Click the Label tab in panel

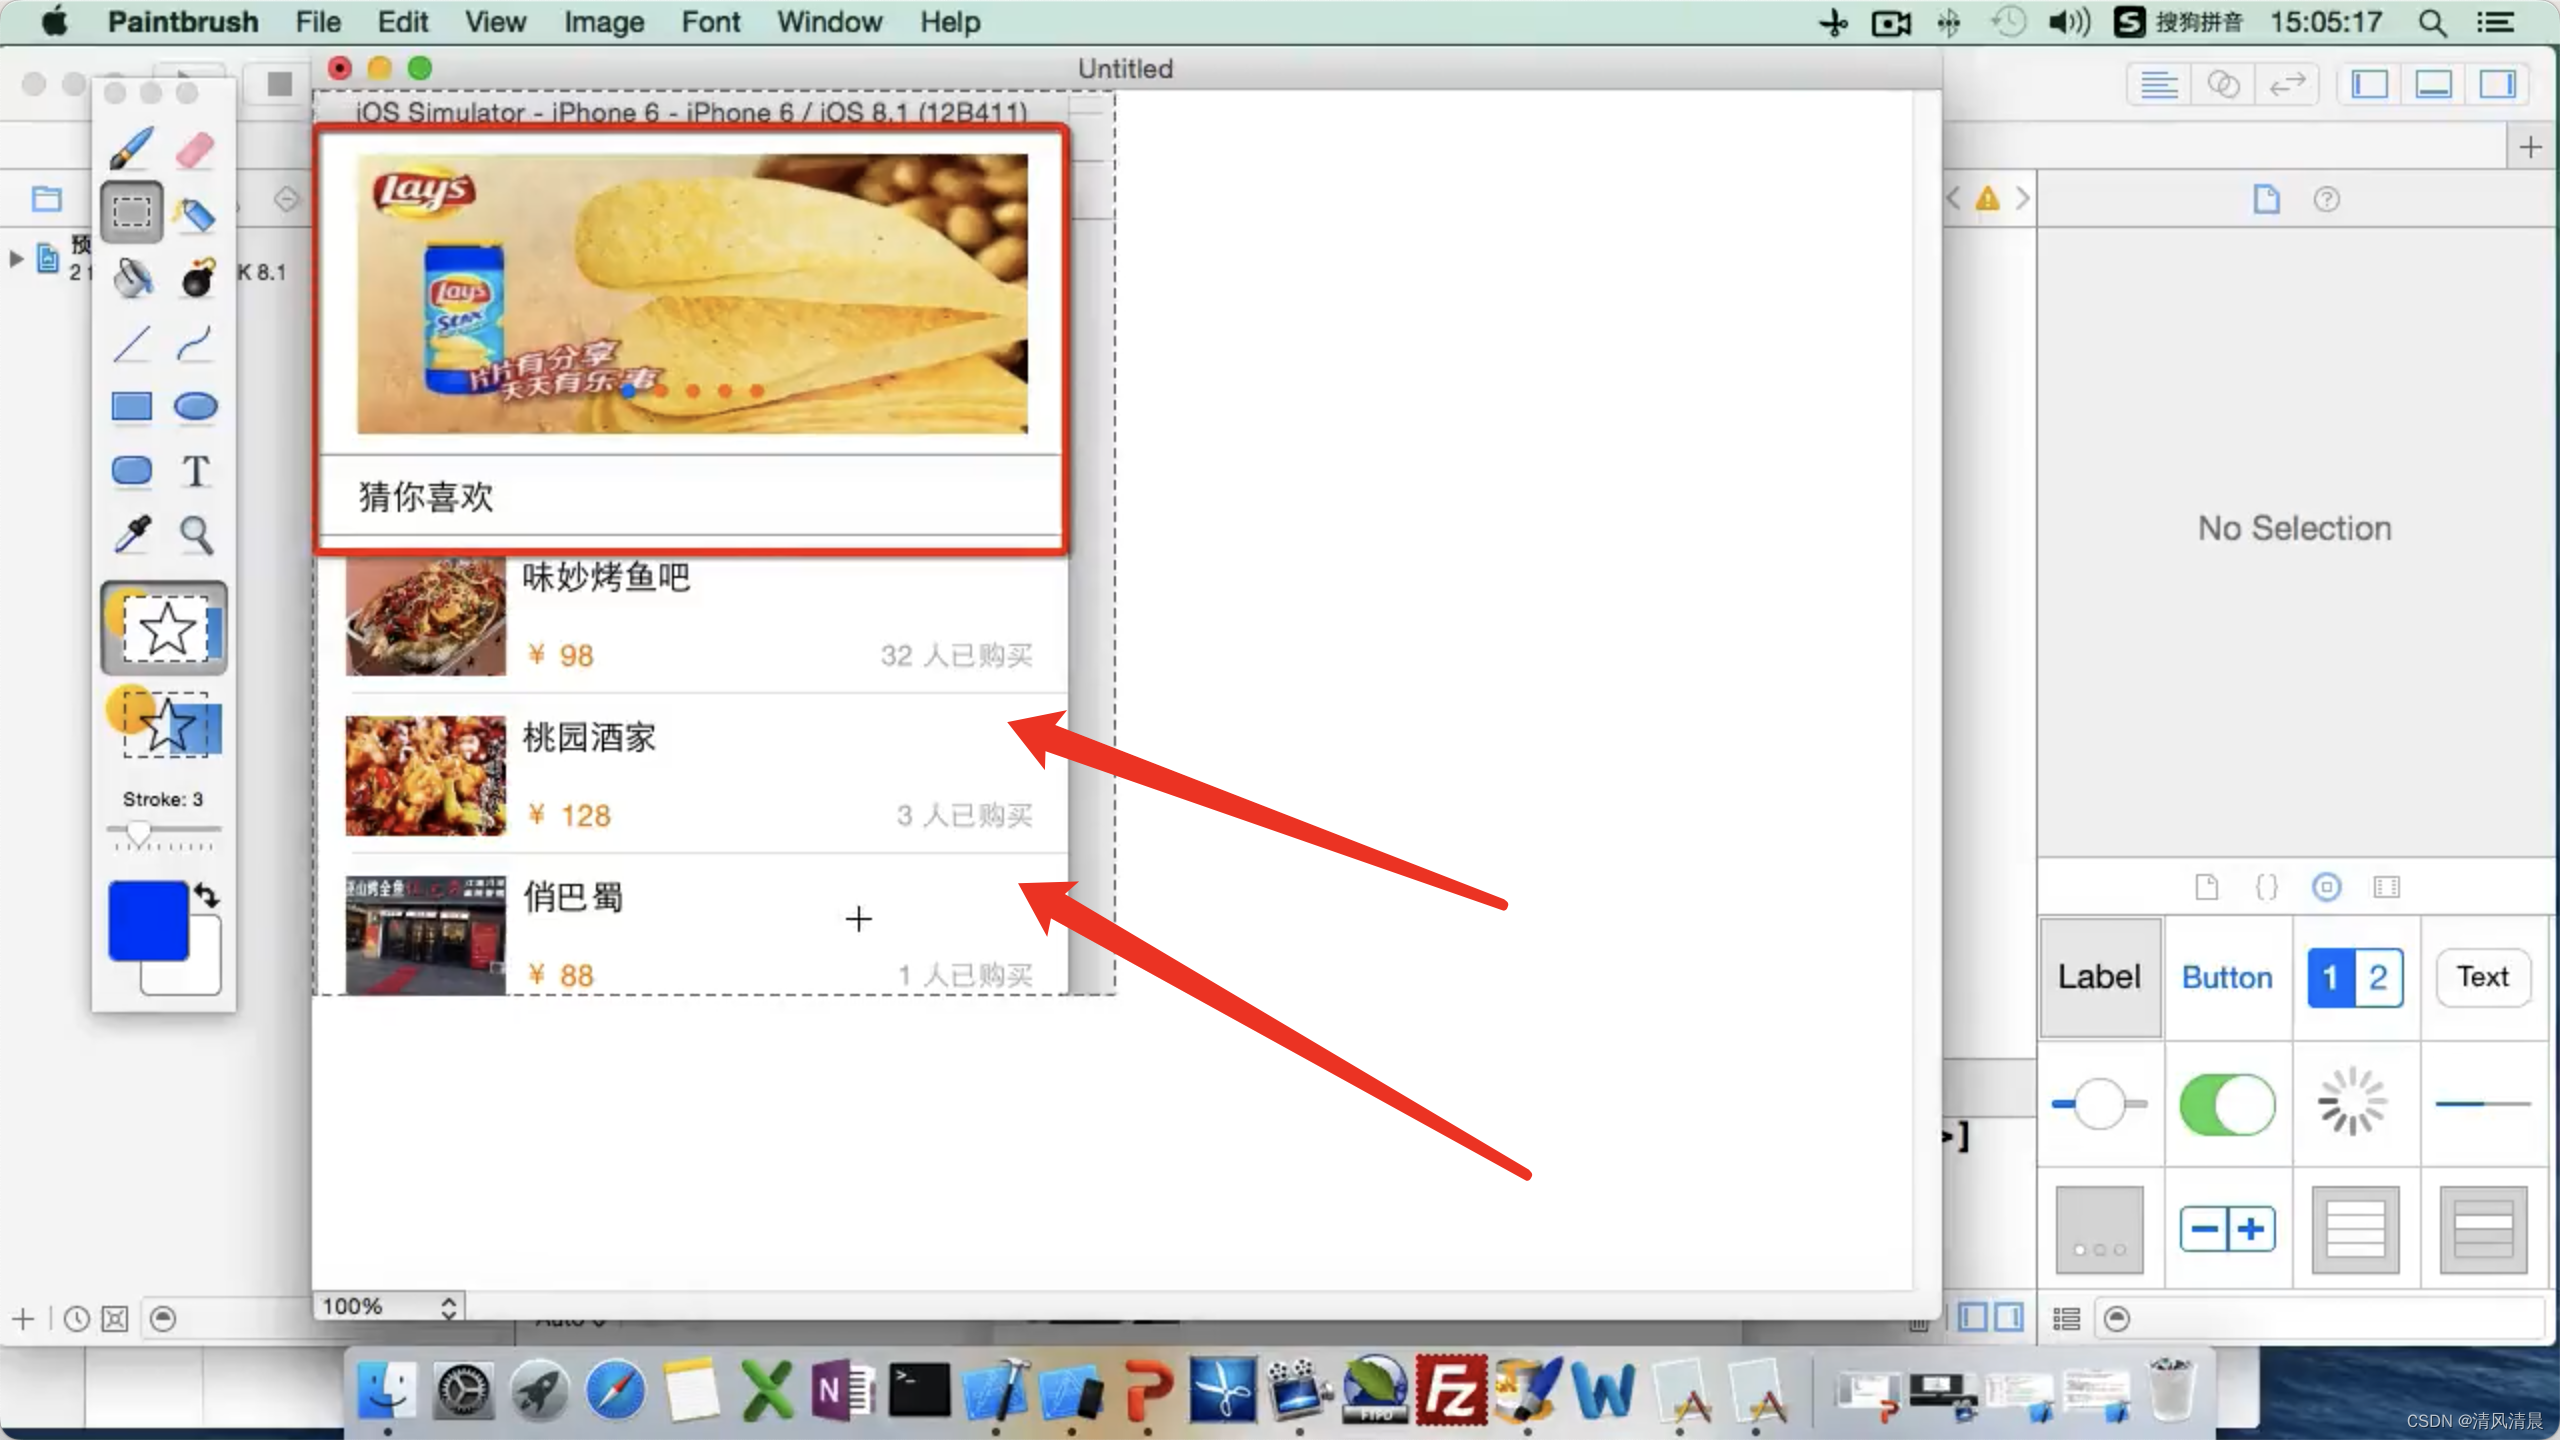2099,976
